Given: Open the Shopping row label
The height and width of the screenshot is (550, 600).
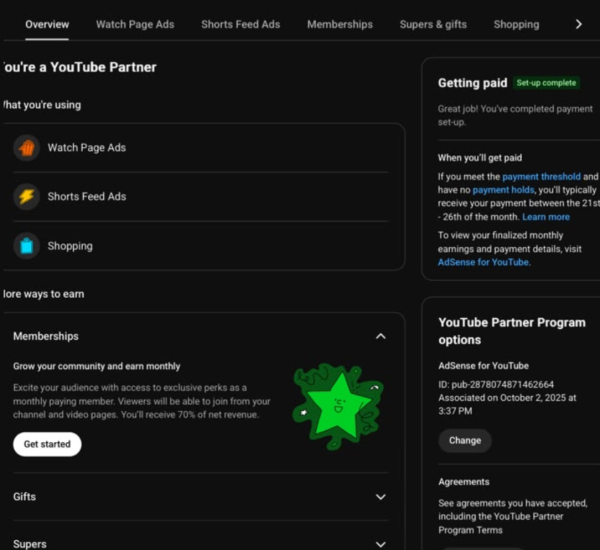Looking at the screenshot, I should [70, 246].
